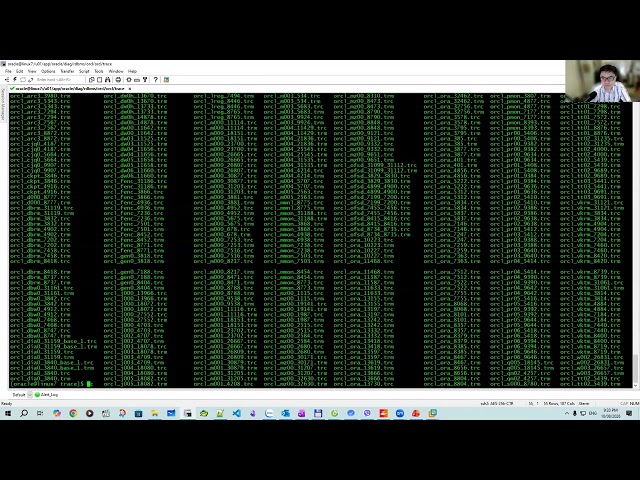
Task: Open the taskbar clock and date
Action: pos(611,413)
